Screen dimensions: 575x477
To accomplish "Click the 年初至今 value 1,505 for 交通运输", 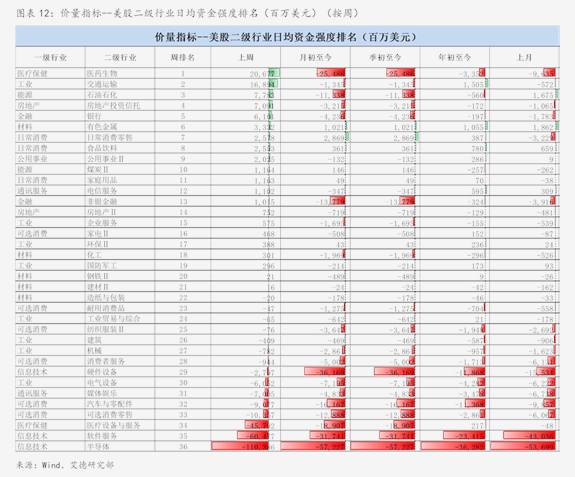I will point(474,85).
